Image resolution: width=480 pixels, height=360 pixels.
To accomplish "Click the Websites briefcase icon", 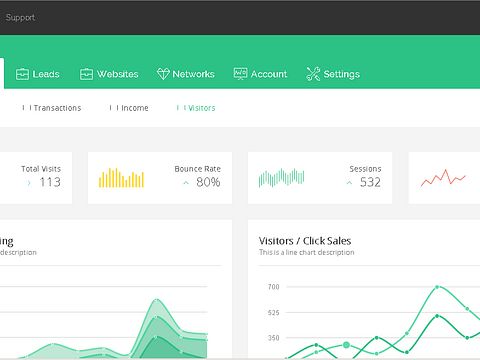I will [86, 74].
